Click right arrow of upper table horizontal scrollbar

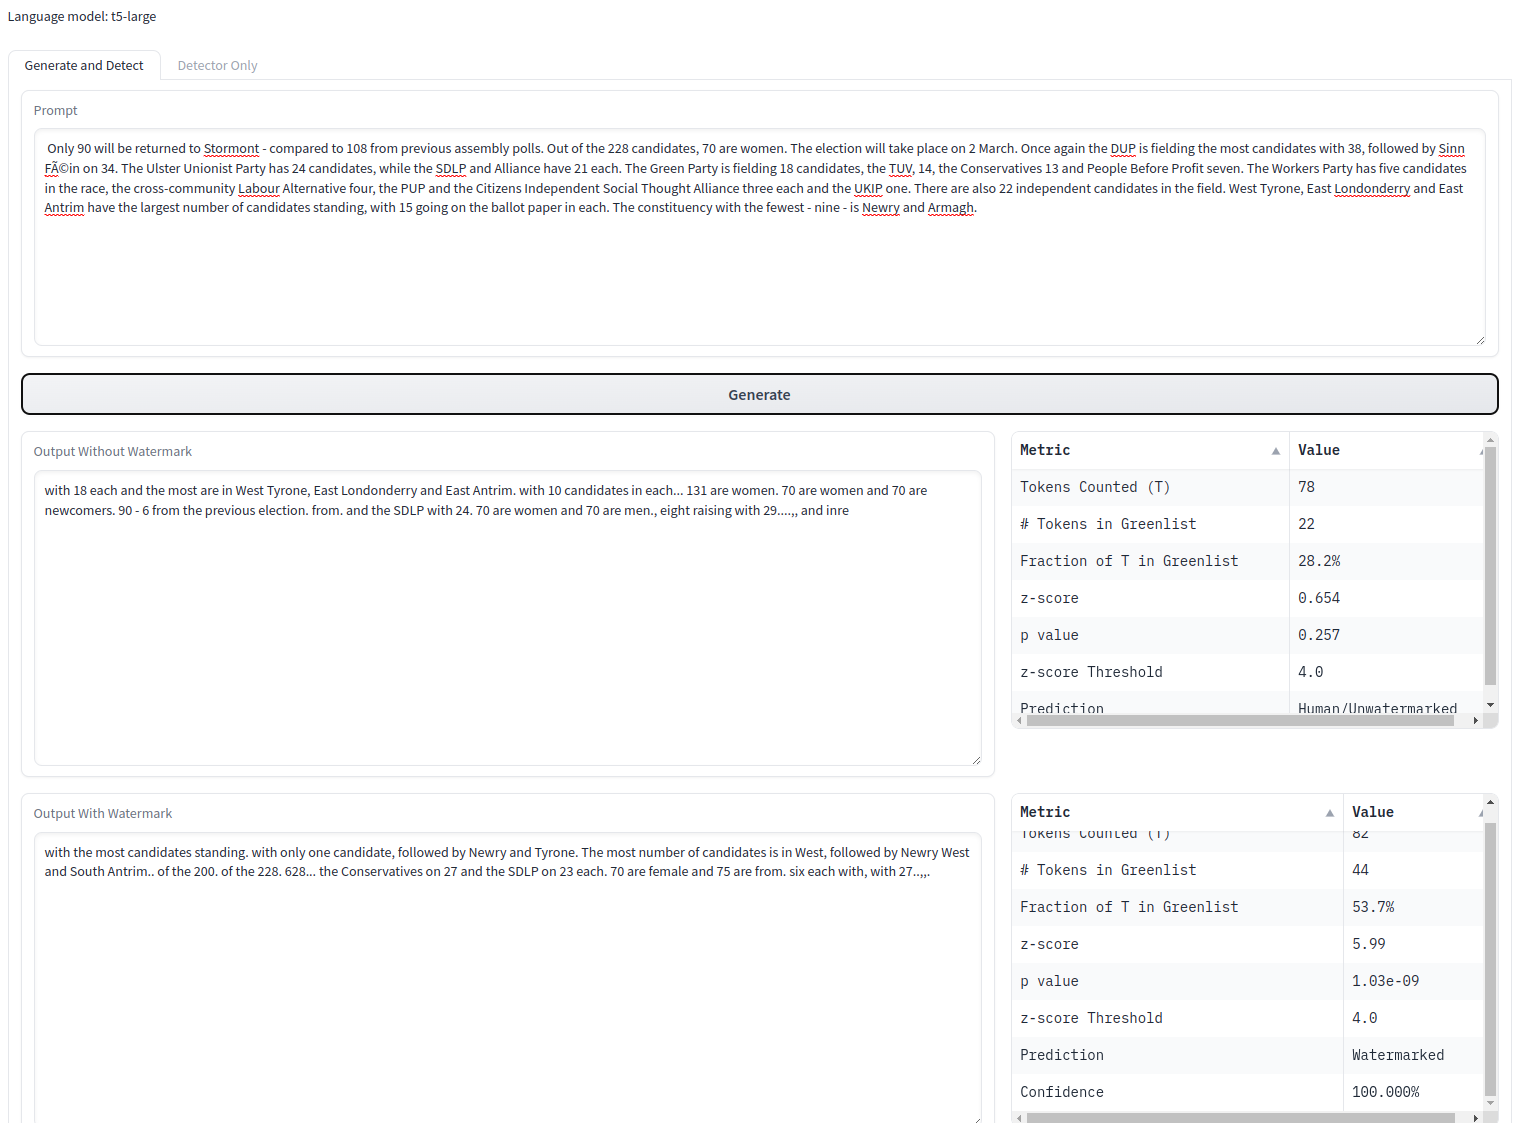tap(1476, 720)
